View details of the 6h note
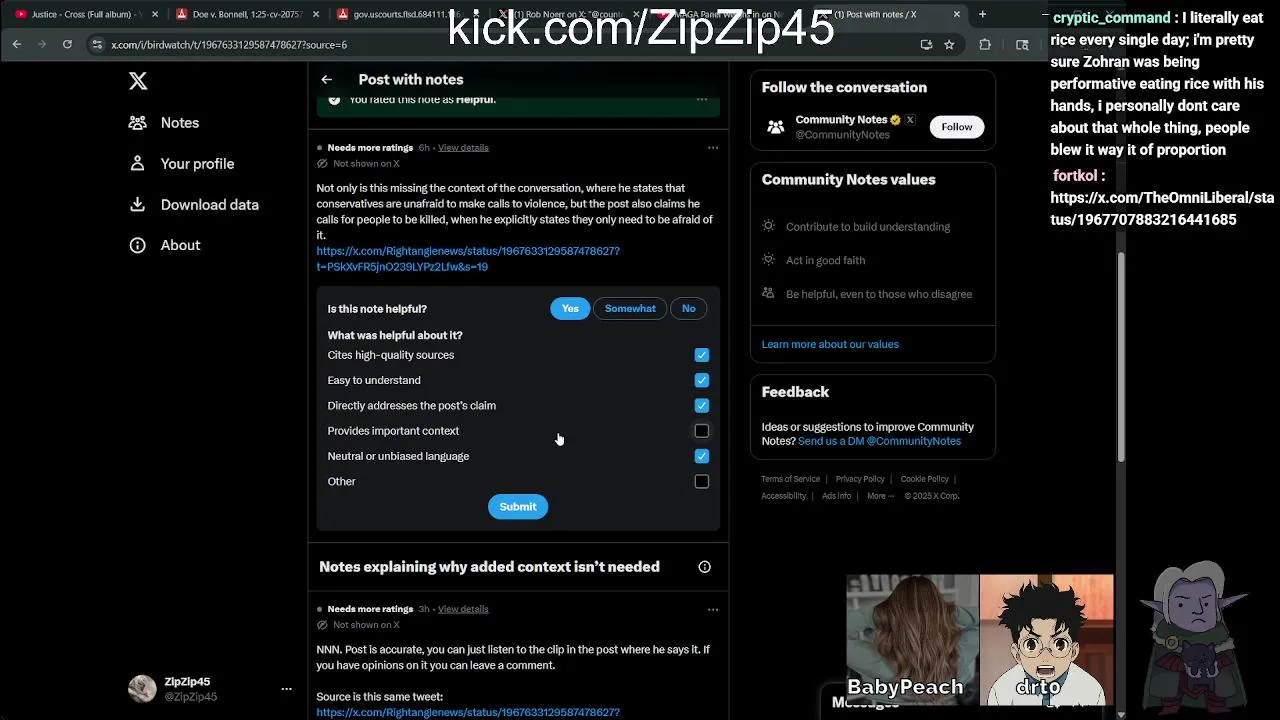1280x720 pixels. [463, 148]
